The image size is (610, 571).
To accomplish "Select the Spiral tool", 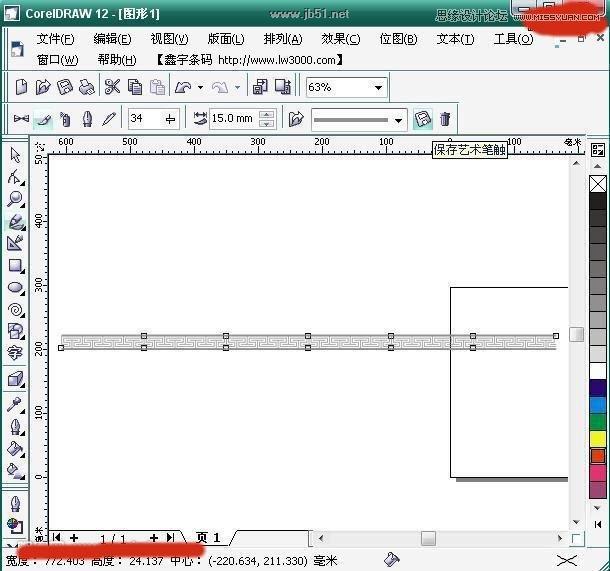I will (x=16, y=310).
